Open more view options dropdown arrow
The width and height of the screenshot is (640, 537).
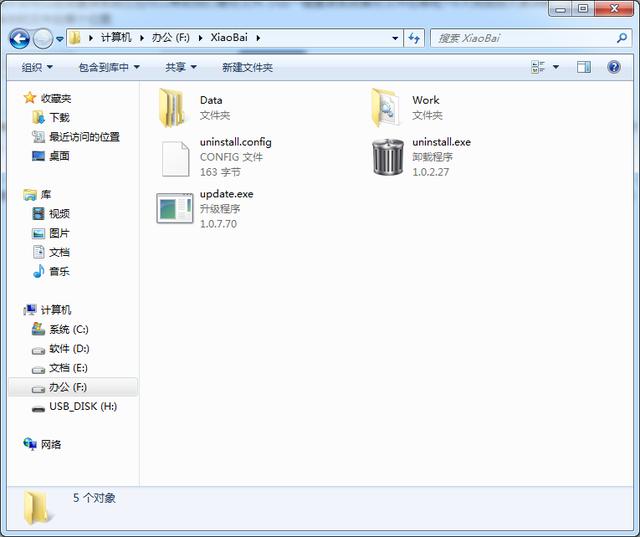(x=556, y=67)
